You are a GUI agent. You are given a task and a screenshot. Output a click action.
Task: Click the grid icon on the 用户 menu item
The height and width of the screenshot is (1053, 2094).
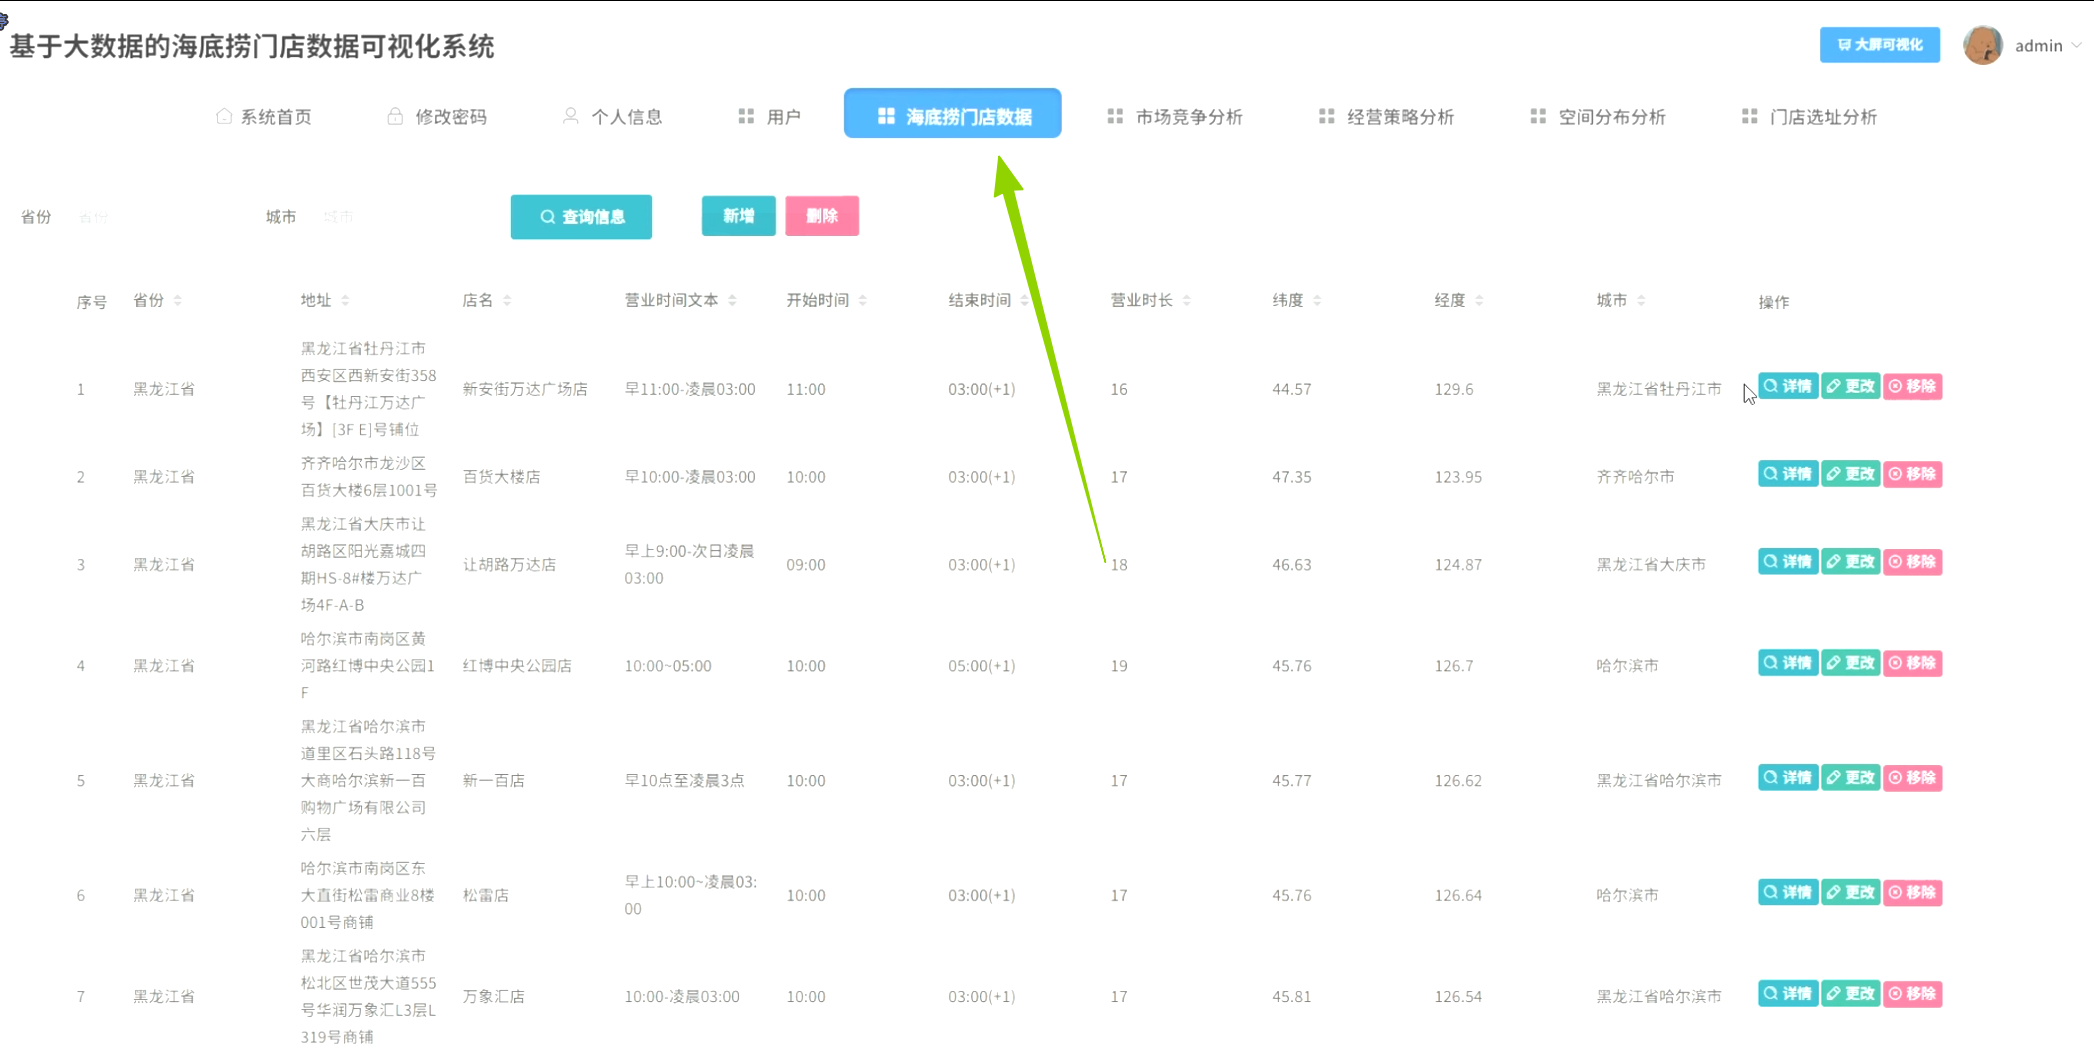(744, 116)
